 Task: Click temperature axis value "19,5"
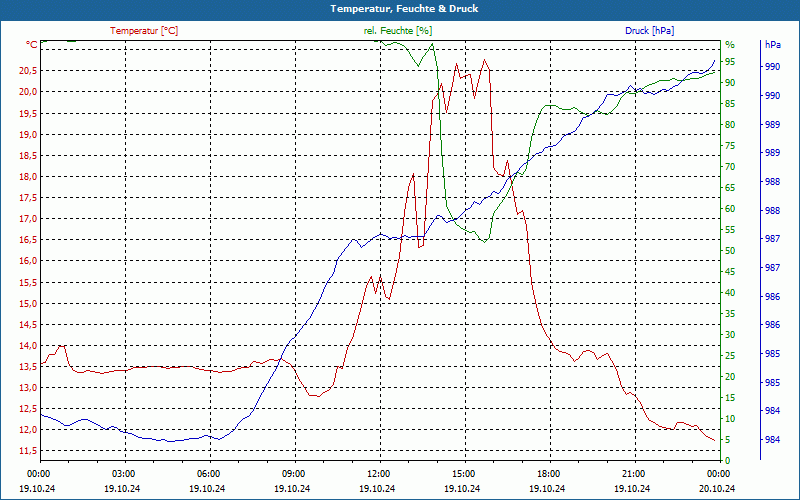coord(28,113)
